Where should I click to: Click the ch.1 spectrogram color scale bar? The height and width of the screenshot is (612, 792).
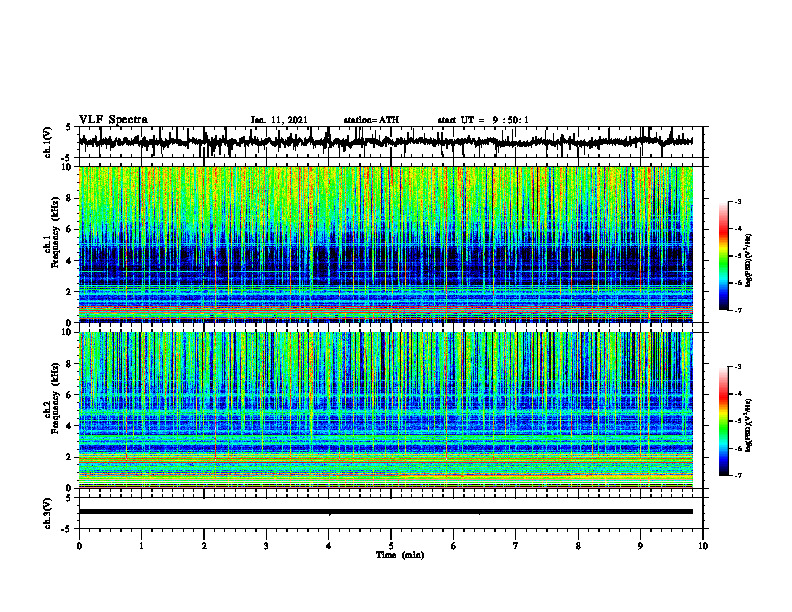coord(724,255)
